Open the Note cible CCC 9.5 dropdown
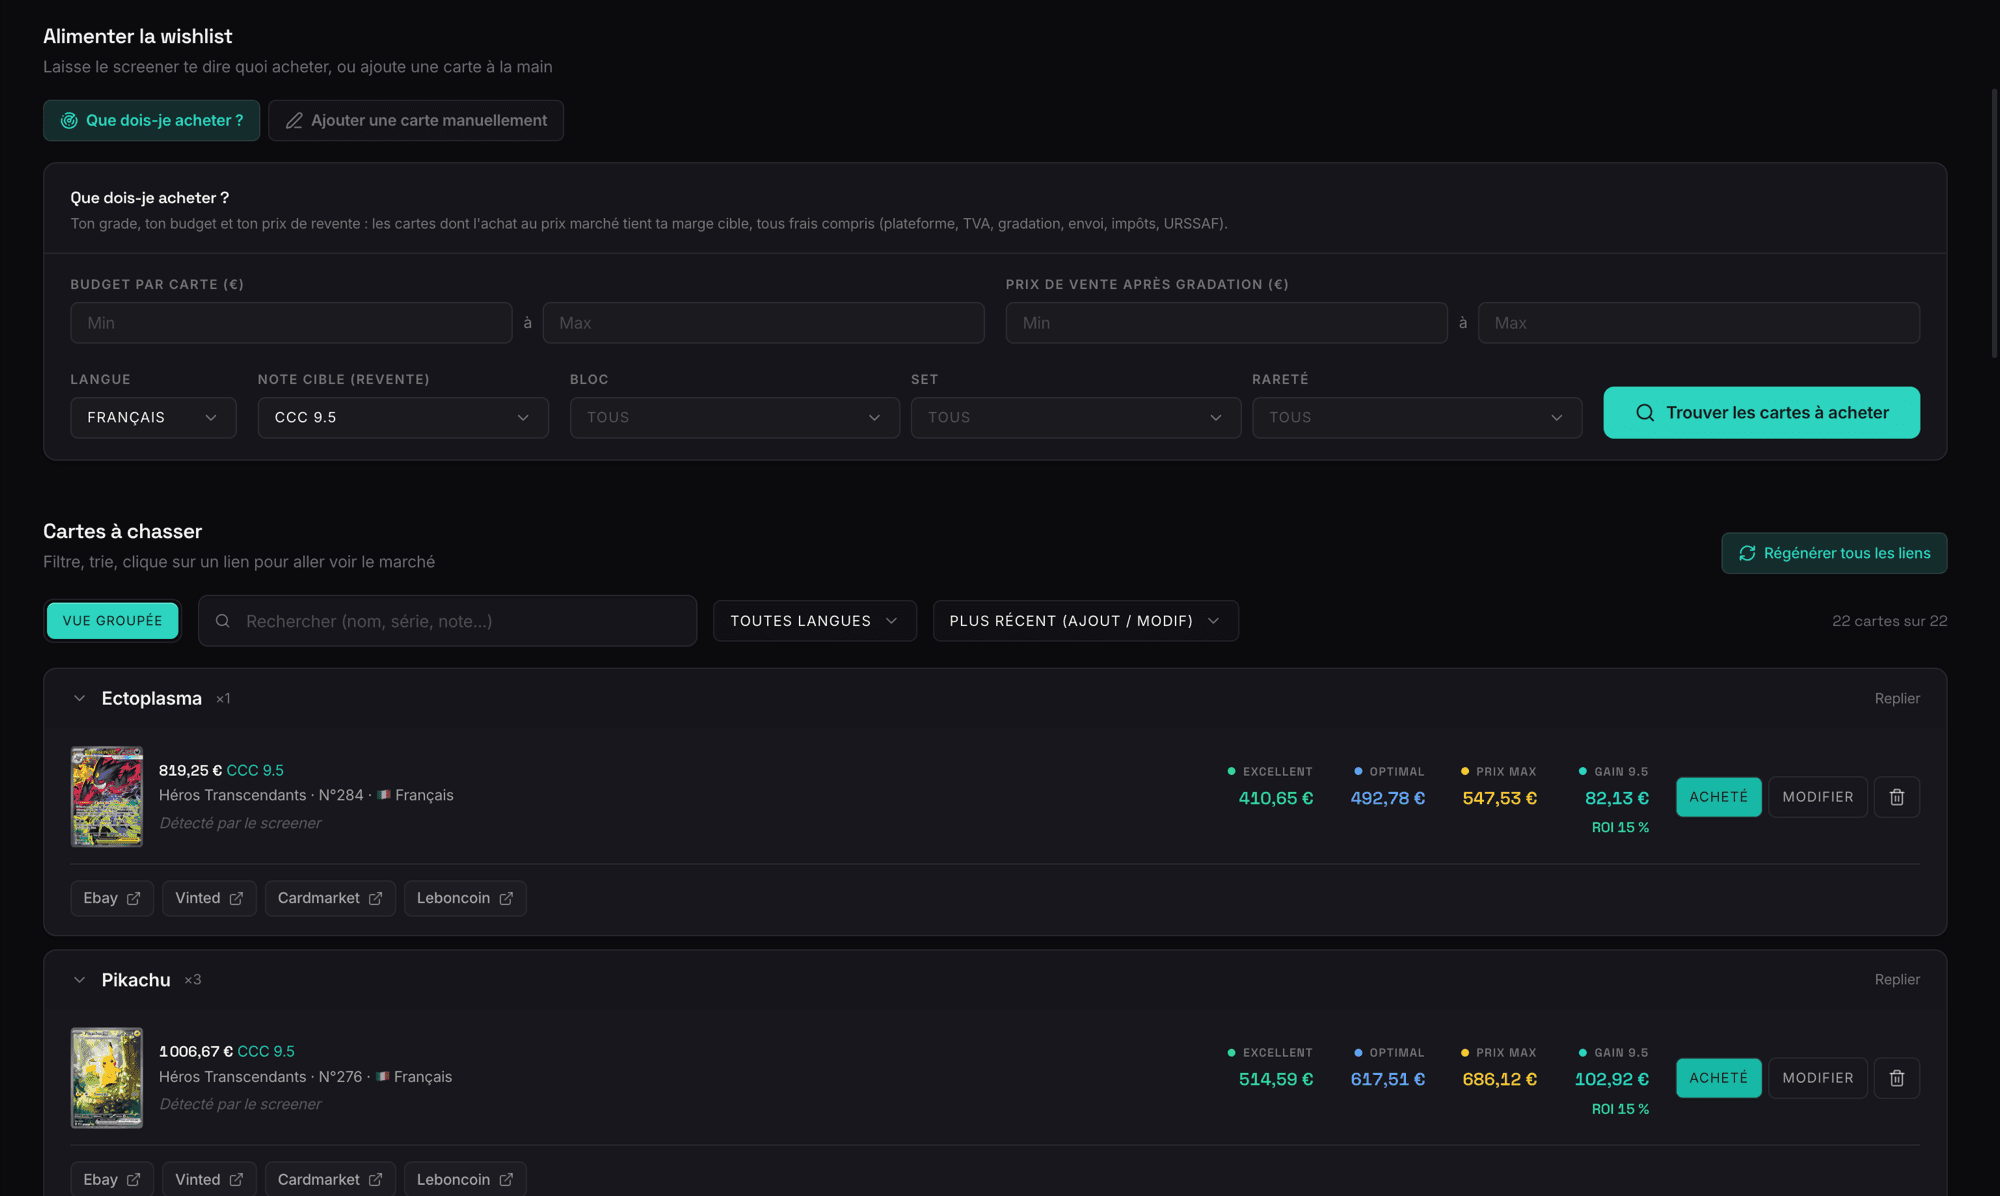Viewport: 2000px width, 1196px height. point(403,417)
